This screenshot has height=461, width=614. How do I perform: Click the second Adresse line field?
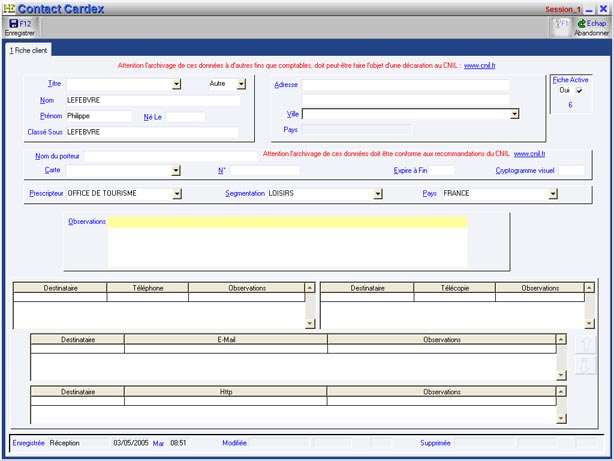tap(406, 99)
